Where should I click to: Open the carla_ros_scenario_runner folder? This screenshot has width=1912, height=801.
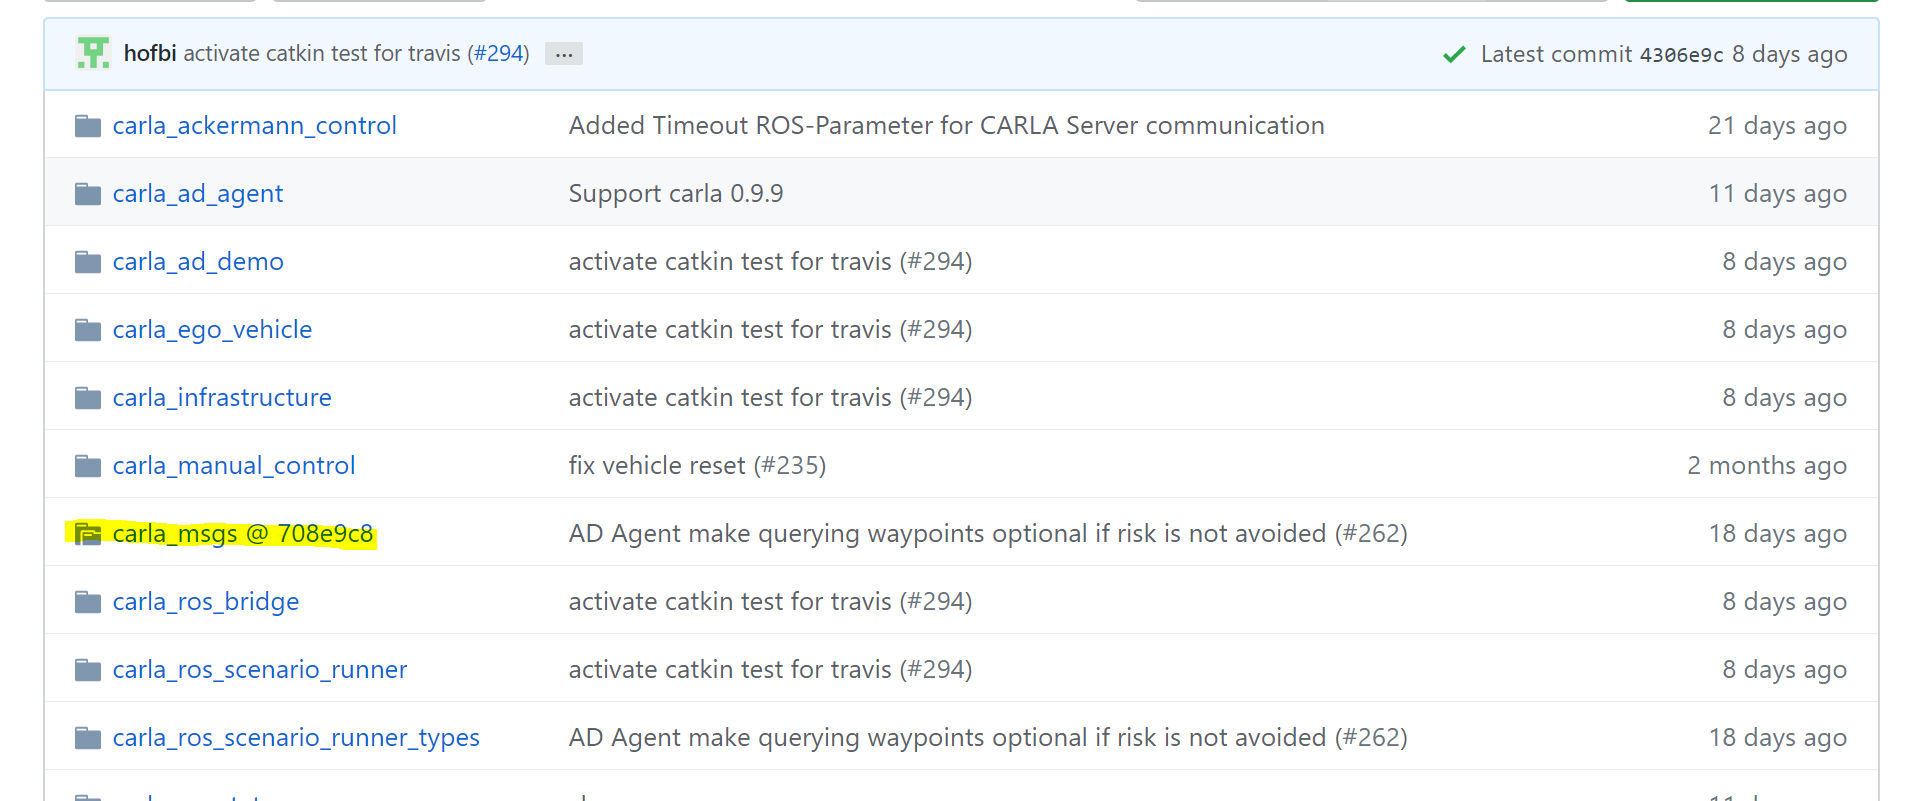[x=260, y=670]
